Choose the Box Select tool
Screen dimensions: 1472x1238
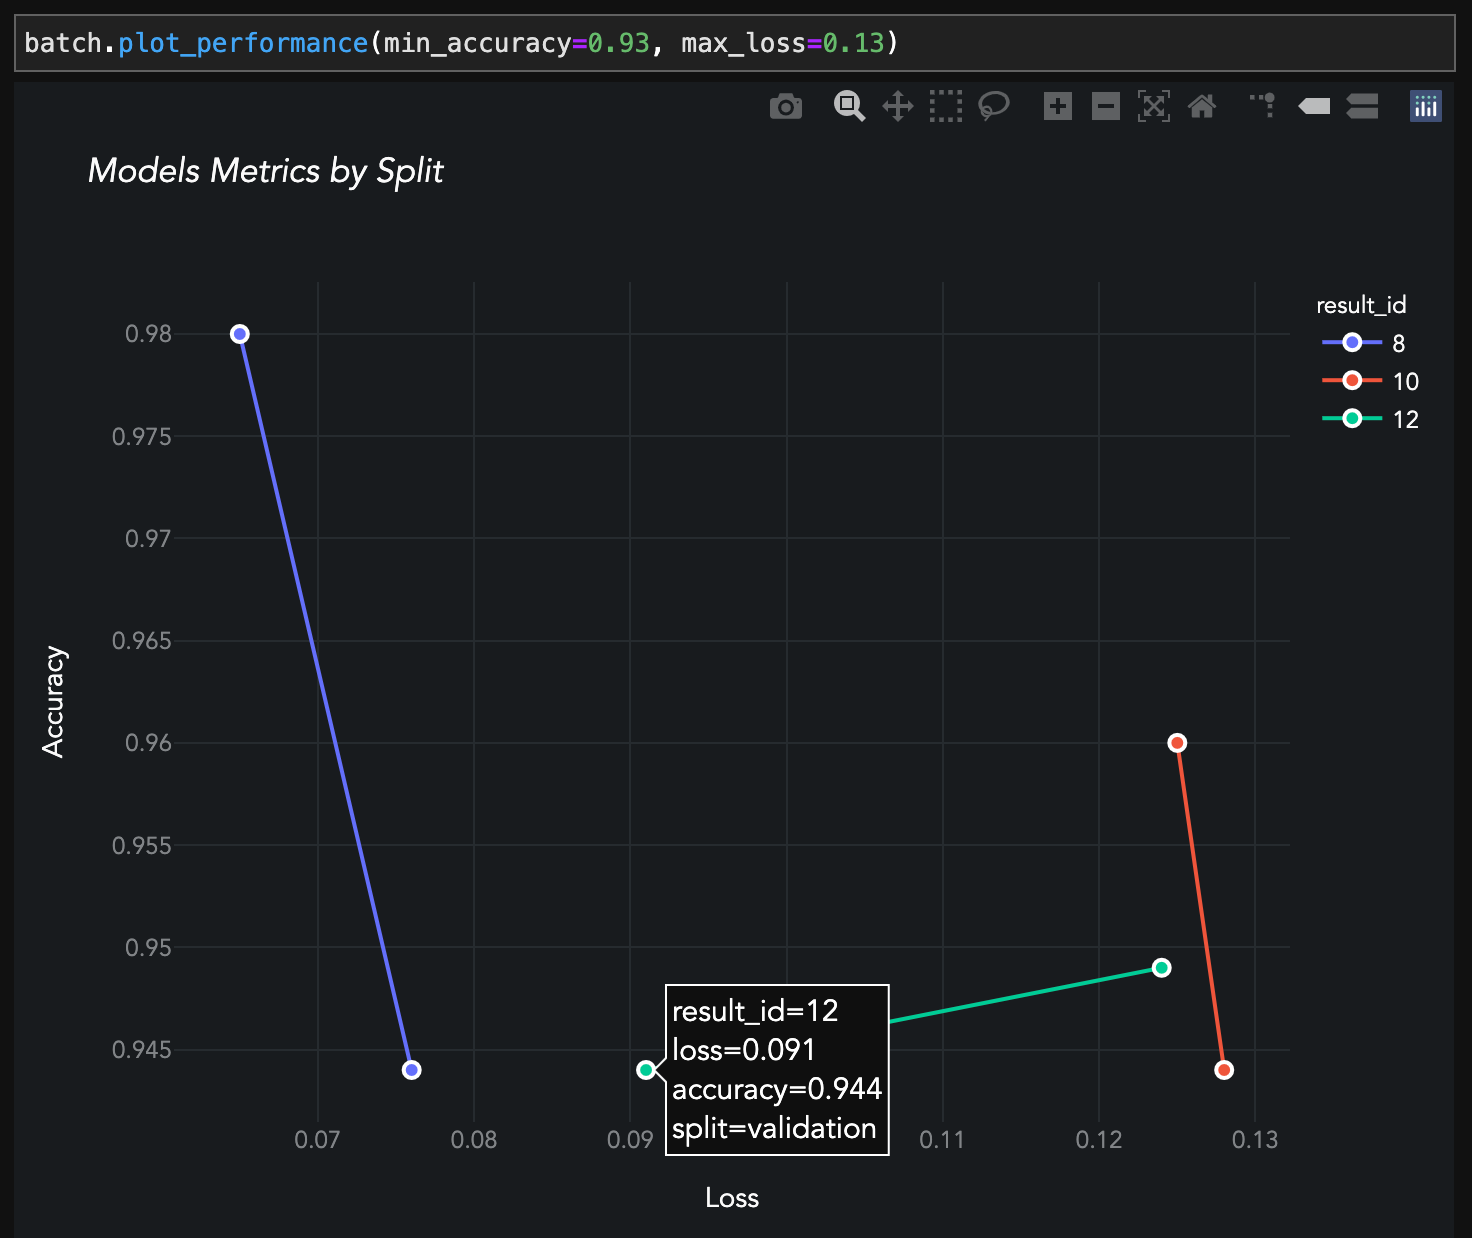(x=945, y=106)
